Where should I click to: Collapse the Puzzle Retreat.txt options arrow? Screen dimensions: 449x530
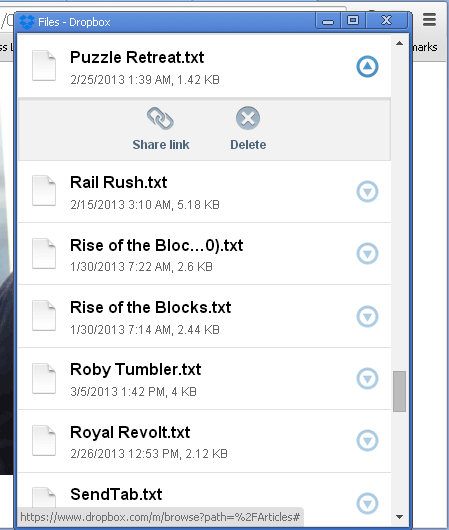click(x=367, y=67)
